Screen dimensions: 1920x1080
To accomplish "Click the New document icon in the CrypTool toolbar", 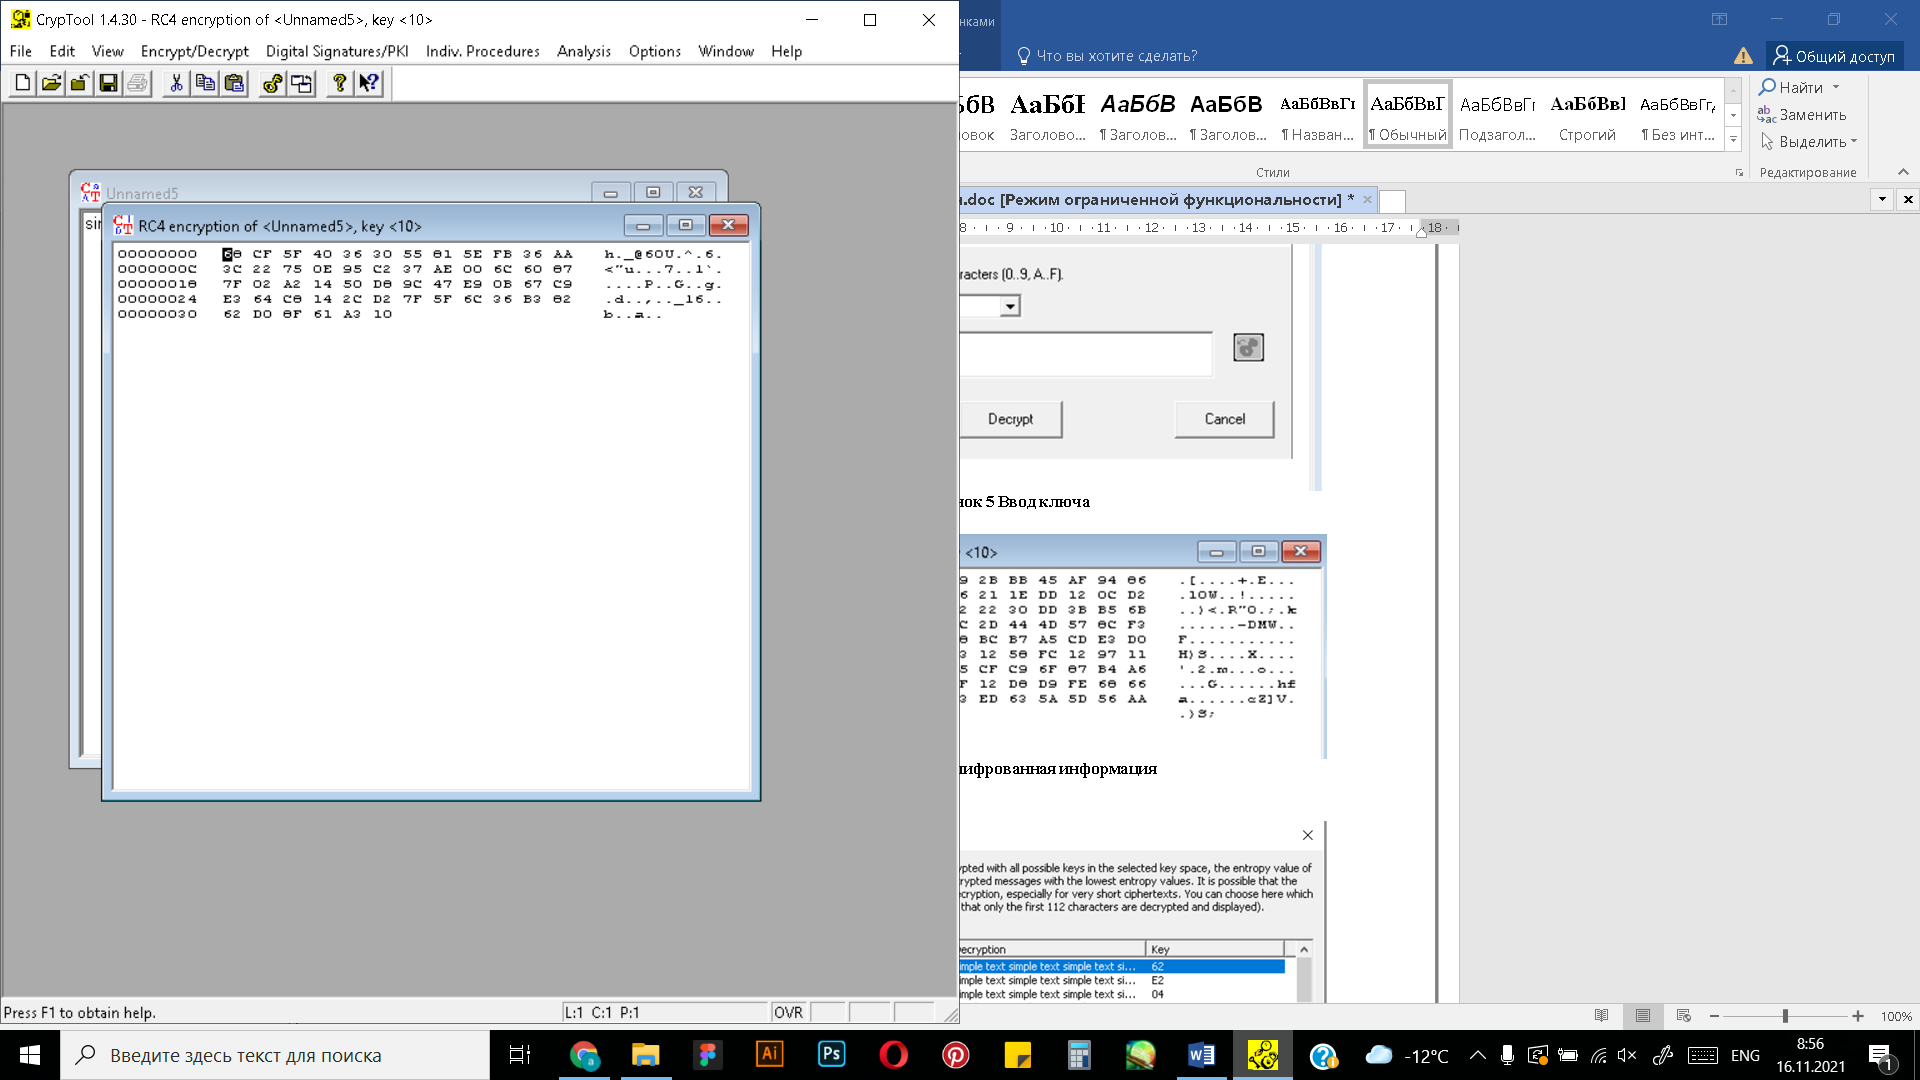I will click(x=23, y=84).
